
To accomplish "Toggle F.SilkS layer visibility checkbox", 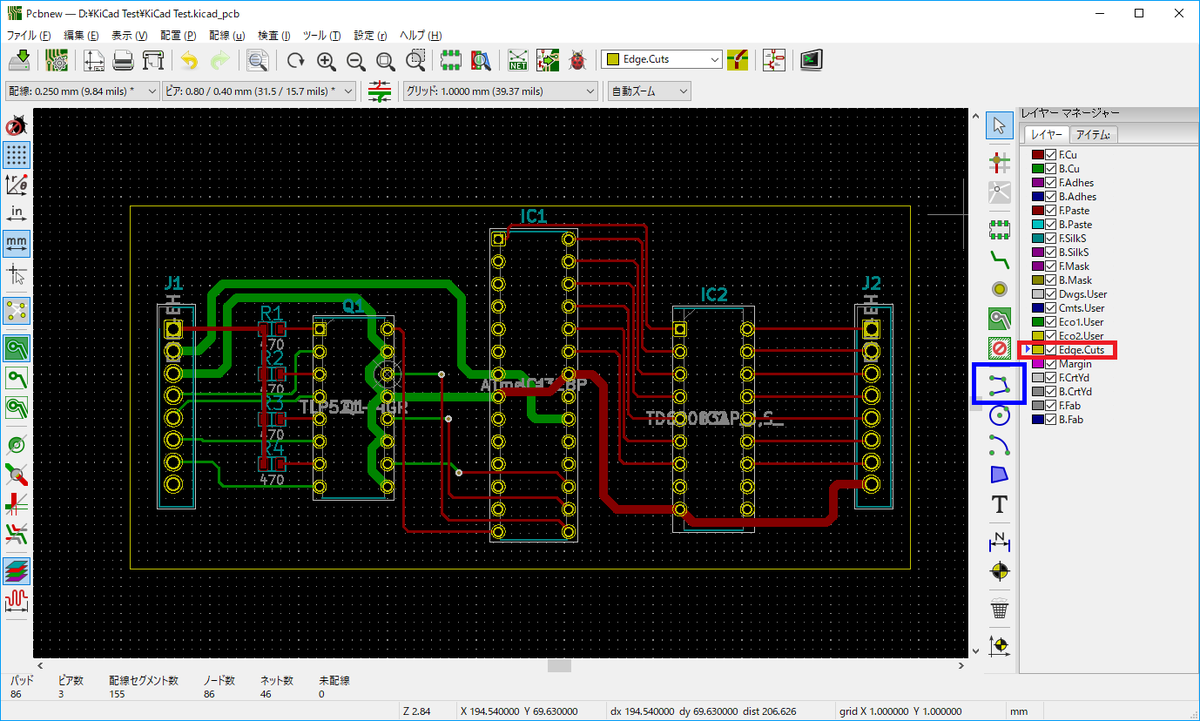I will (1051, 239).
